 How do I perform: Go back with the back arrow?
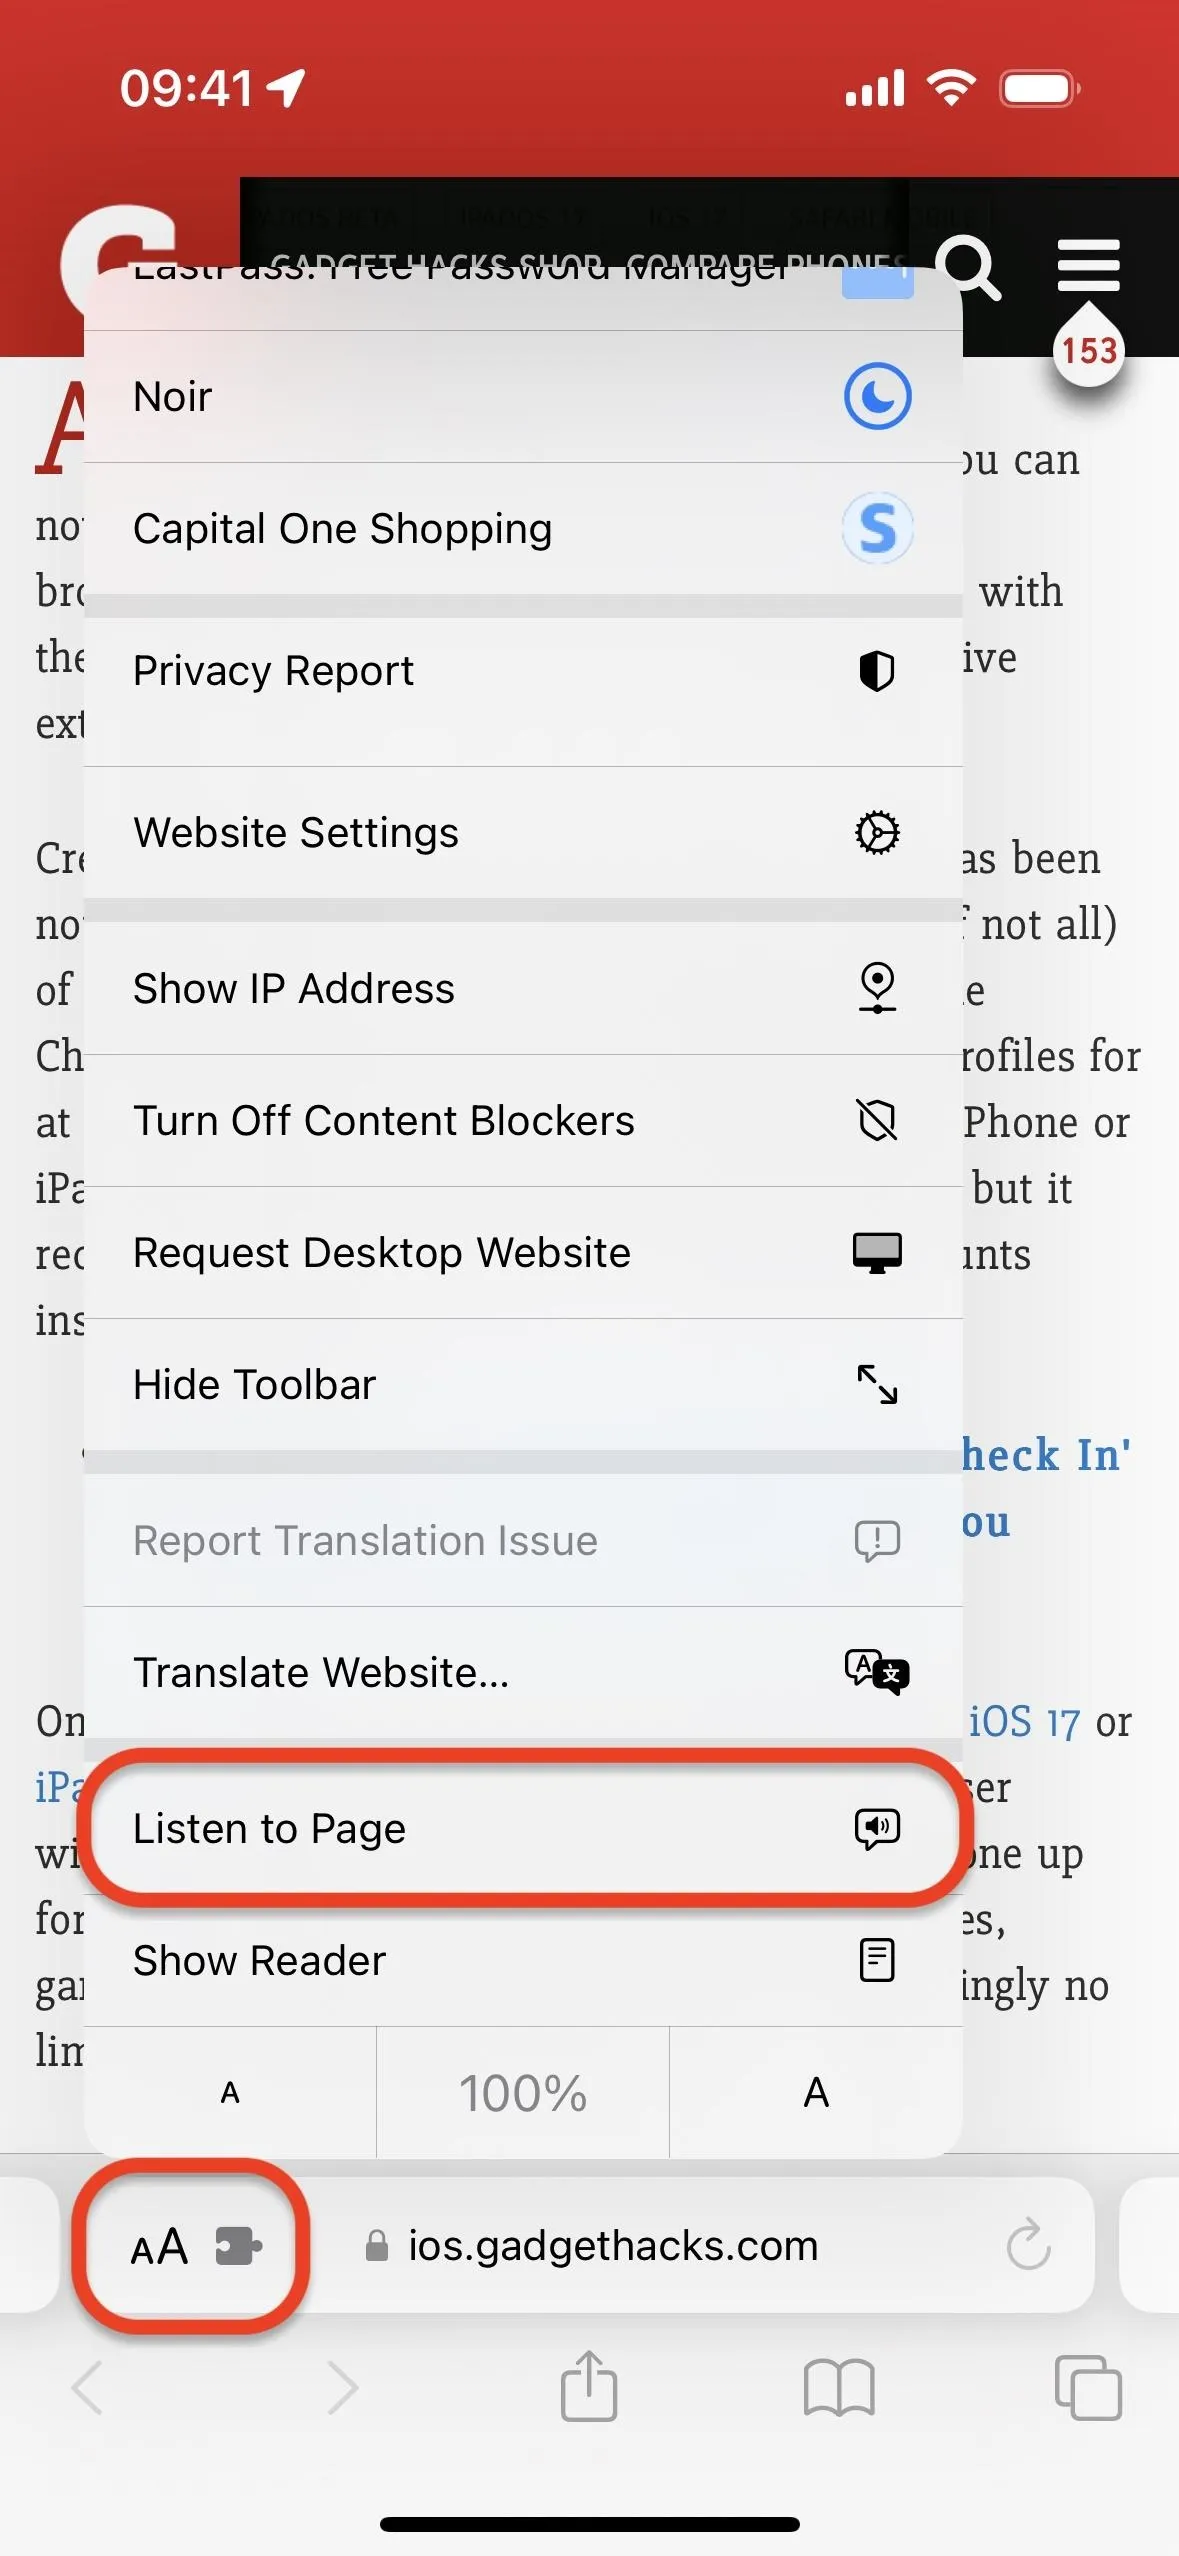point(87,2388)
